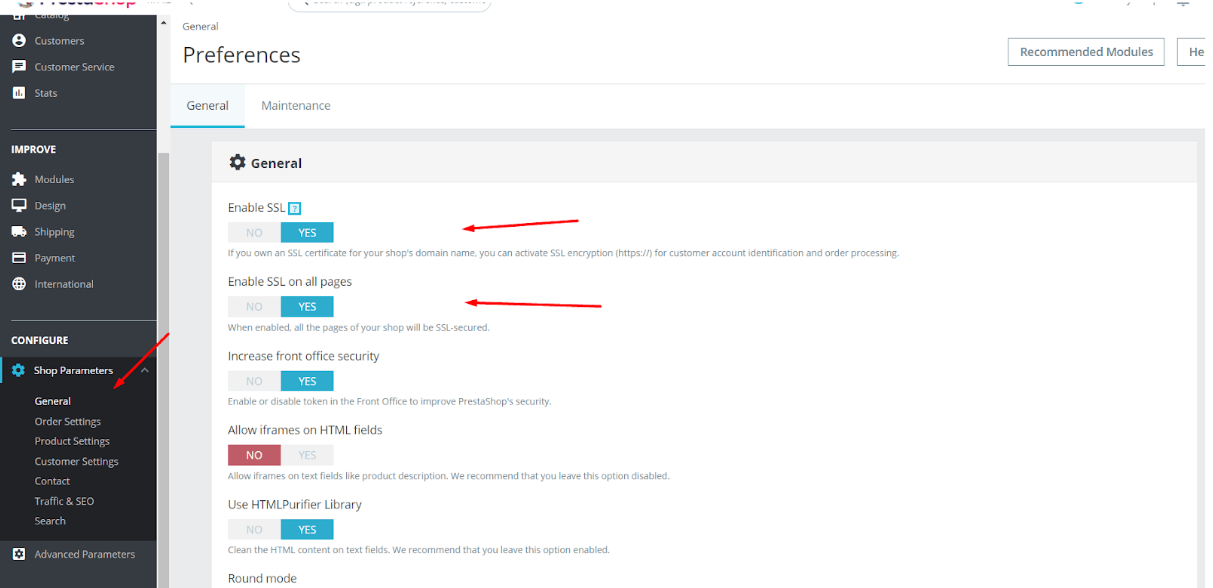Set Allow iframes on HTML fields to YES
Image resolution: width=1213 pixels, height=588 pixels.
tap(307, 455)
